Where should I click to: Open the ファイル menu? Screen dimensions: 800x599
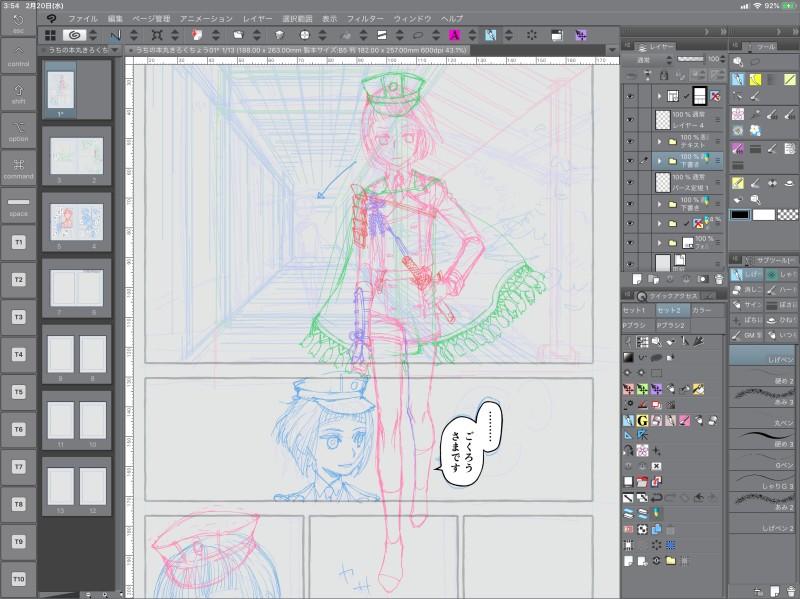pyautogui.click(x=83, y=19)
